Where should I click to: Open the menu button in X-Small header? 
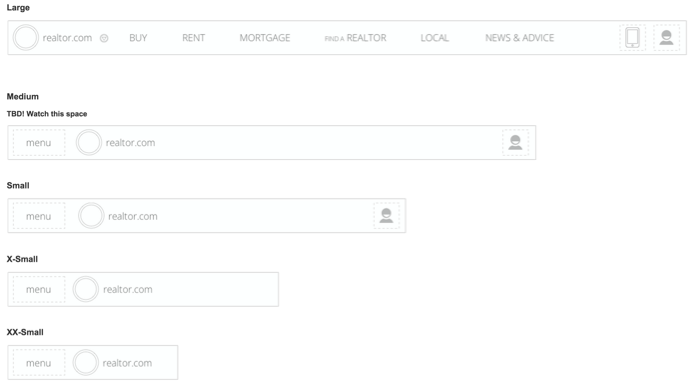pos(39,289)
